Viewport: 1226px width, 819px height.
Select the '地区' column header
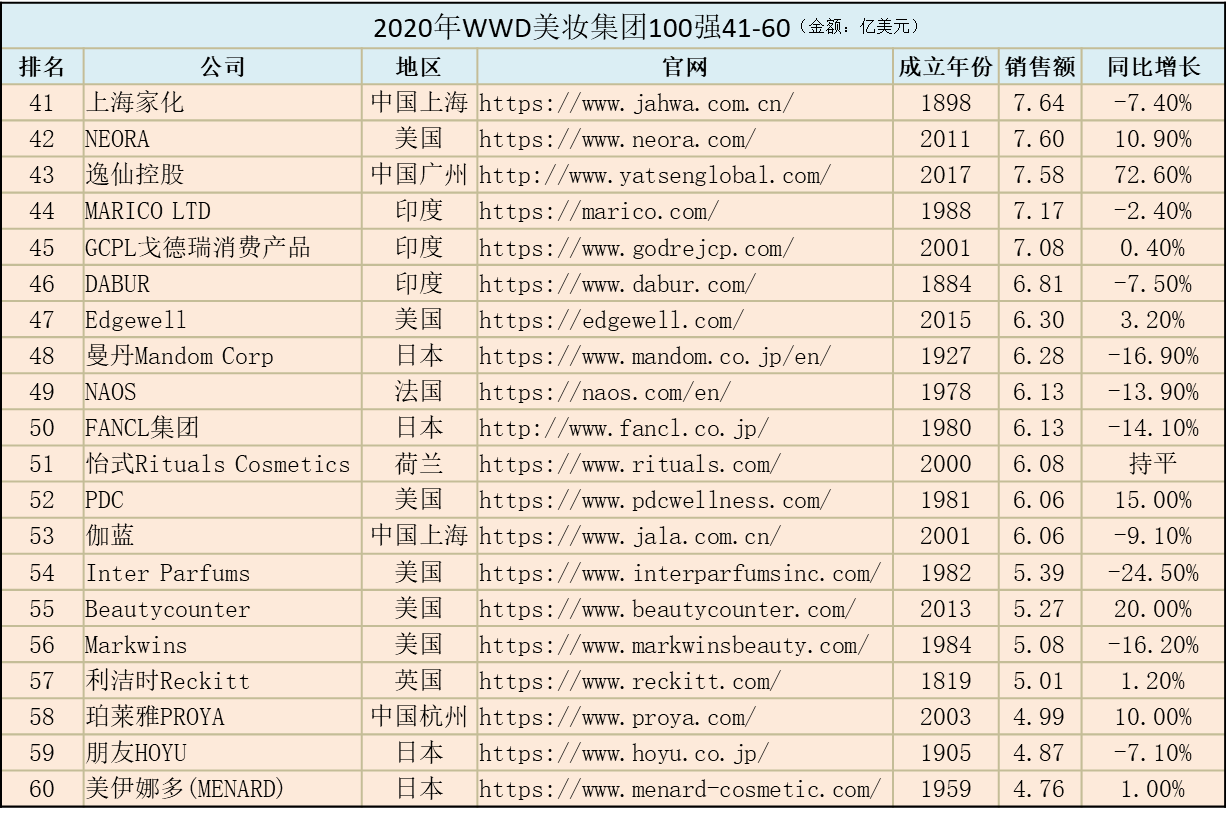click(x=420, y=67)
